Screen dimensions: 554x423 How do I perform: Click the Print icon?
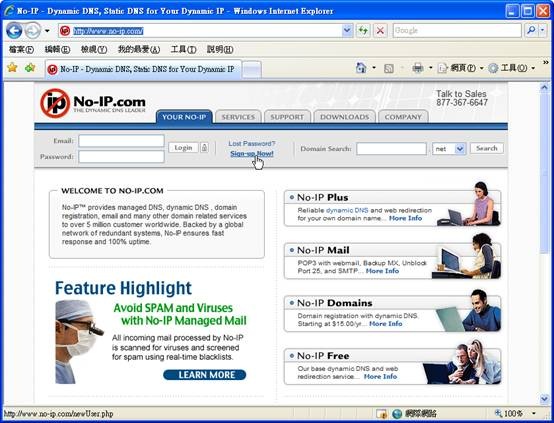(x=418, y=67)
